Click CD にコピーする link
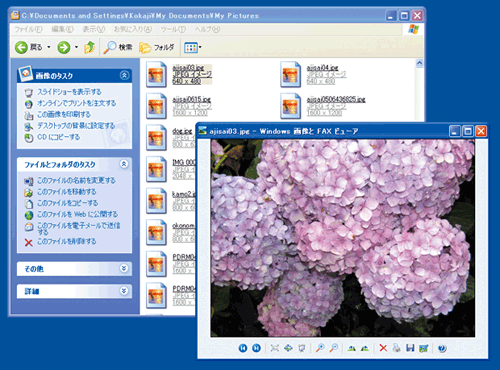Viewport: 500px width, 370px height. (x=58, y=137)
